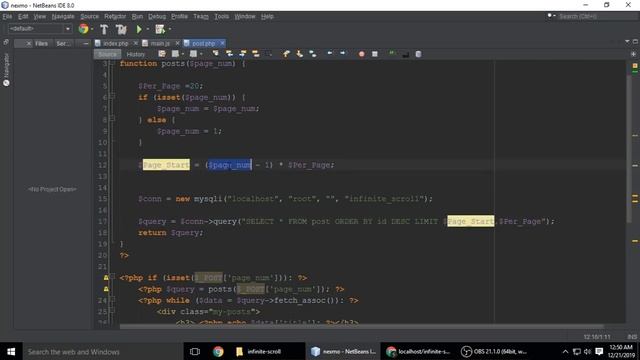This screenshot has height=360, width=640.
Task: Click the Previous Bookmark icon
Action: click(x=286, y=54)
